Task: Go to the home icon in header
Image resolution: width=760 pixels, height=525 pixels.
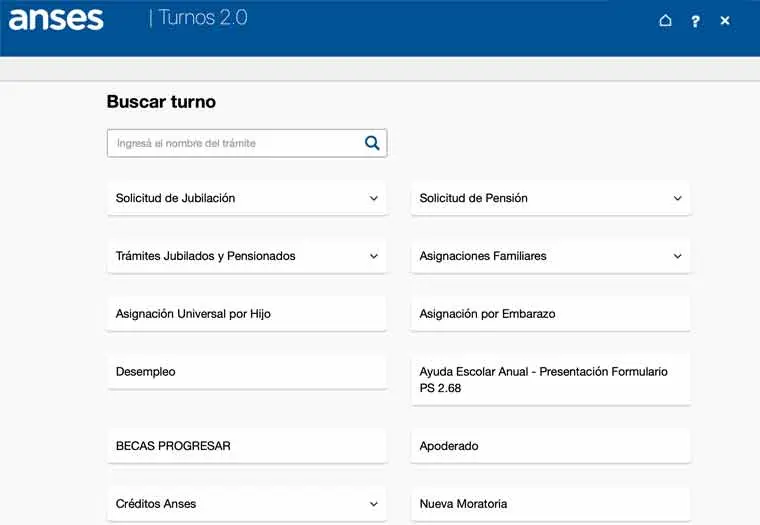Action: coord(665,20)
